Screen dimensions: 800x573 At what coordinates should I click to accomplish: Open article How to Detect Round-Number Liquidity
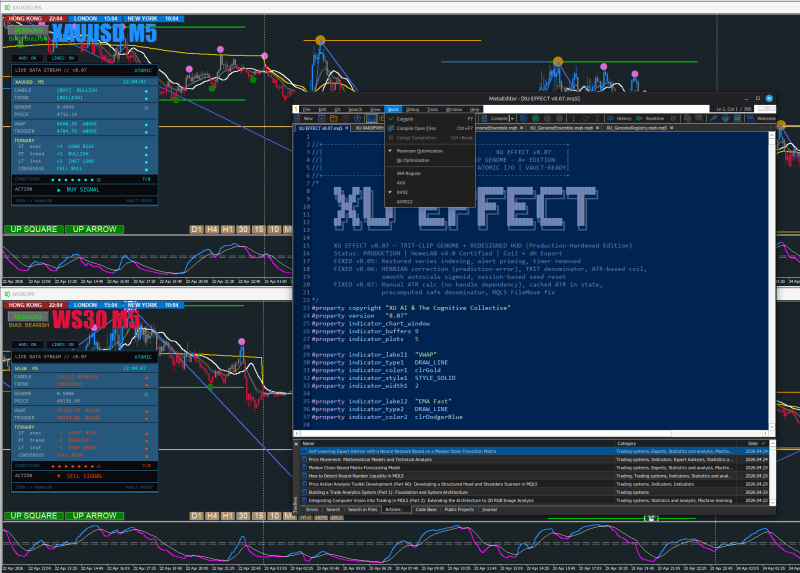(534, 476)
